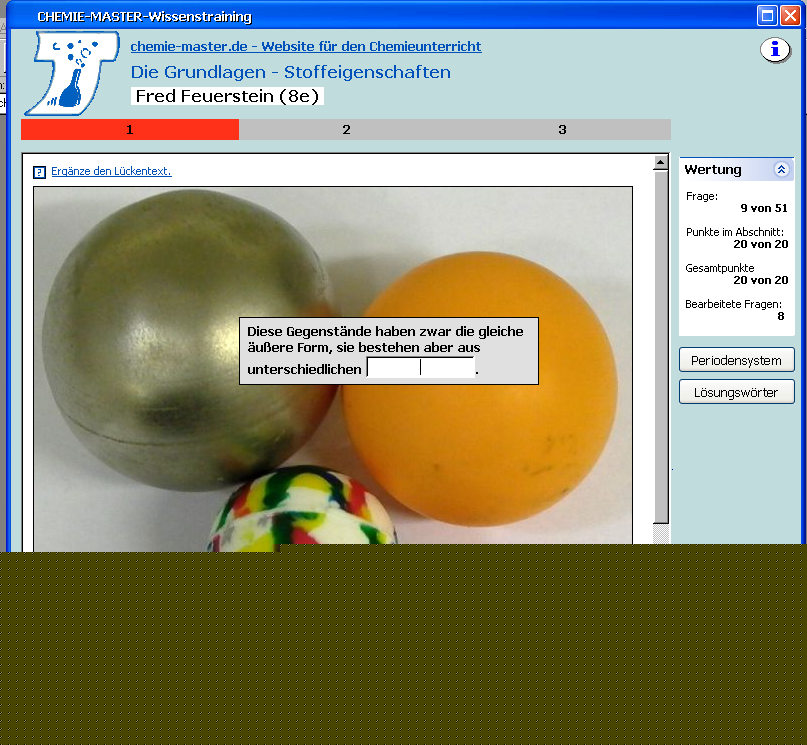The width and height of the screenshot is (807, 745).
Task: Open the Periodensystem
Action: [x=736, y=360]
